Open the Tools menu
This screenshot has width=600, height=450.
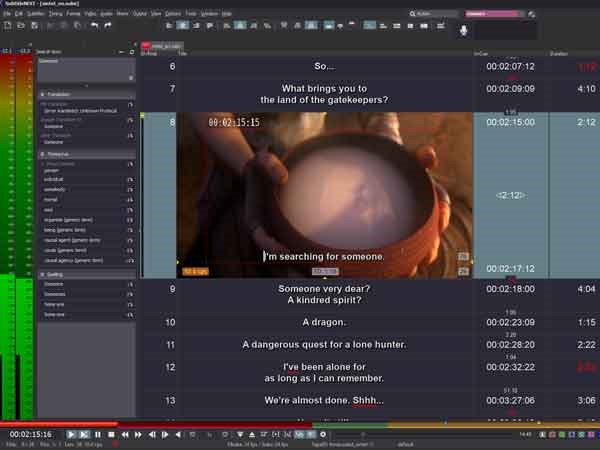[191, 14]
